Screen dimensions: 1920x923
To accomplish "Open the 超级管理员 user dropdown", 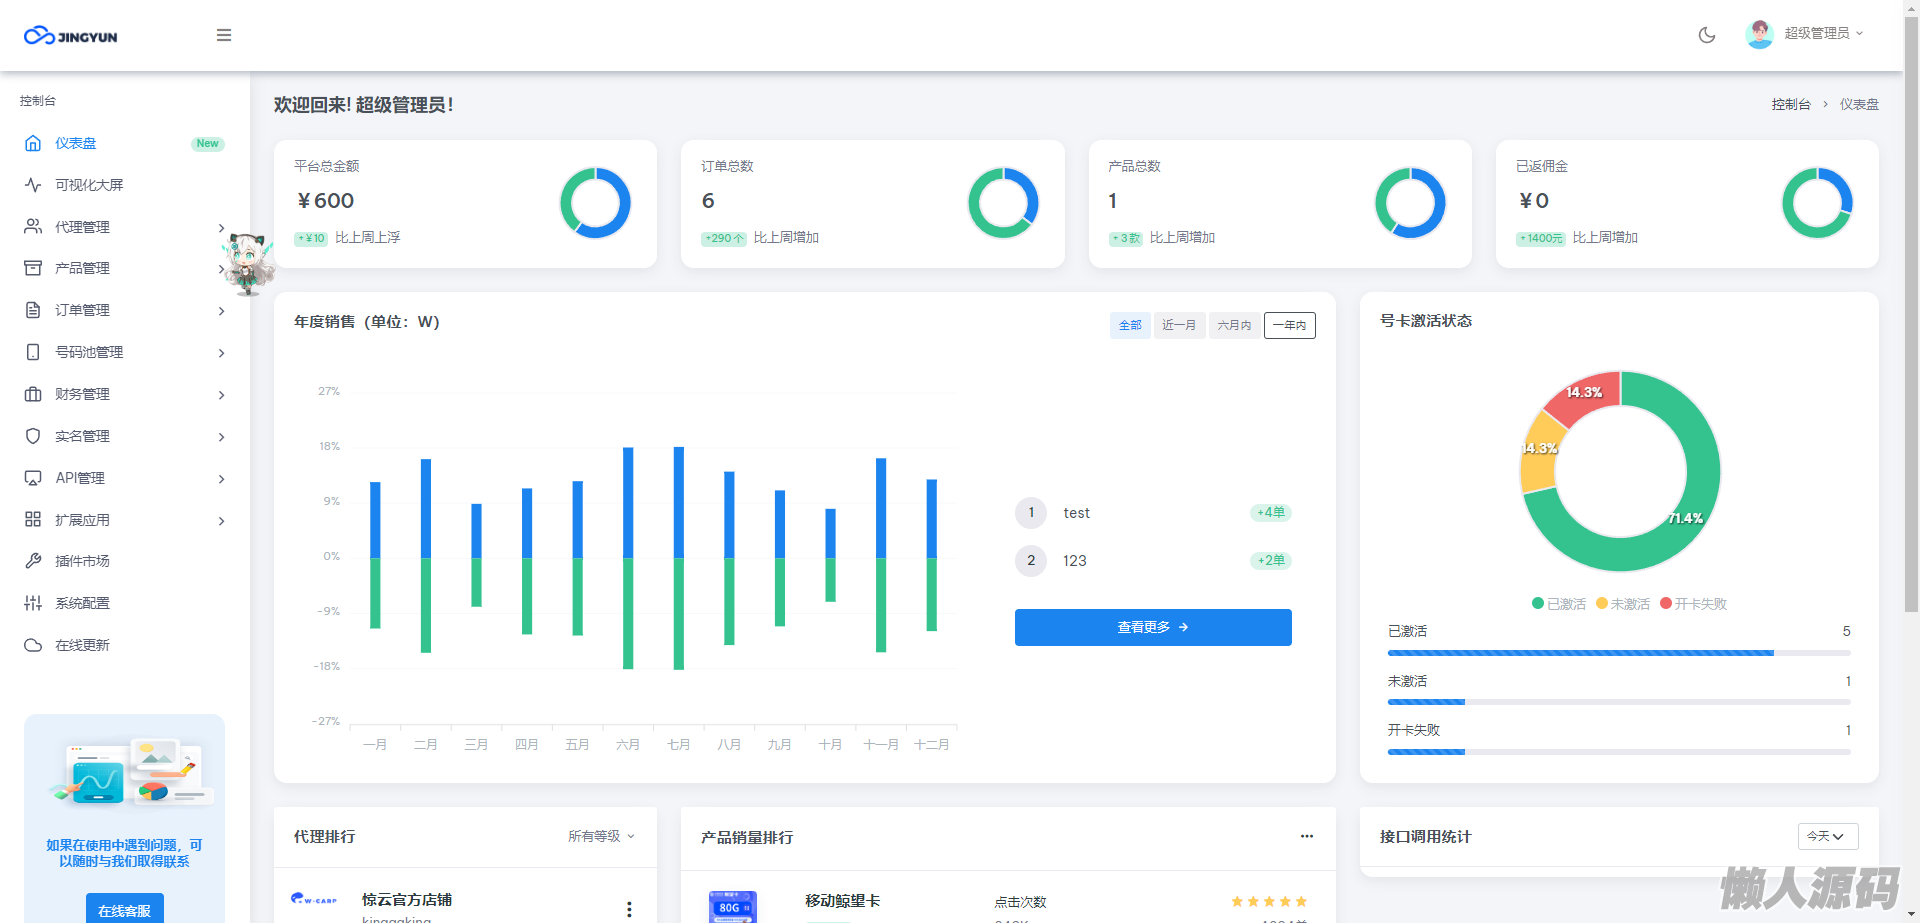I will point(1805,34).
